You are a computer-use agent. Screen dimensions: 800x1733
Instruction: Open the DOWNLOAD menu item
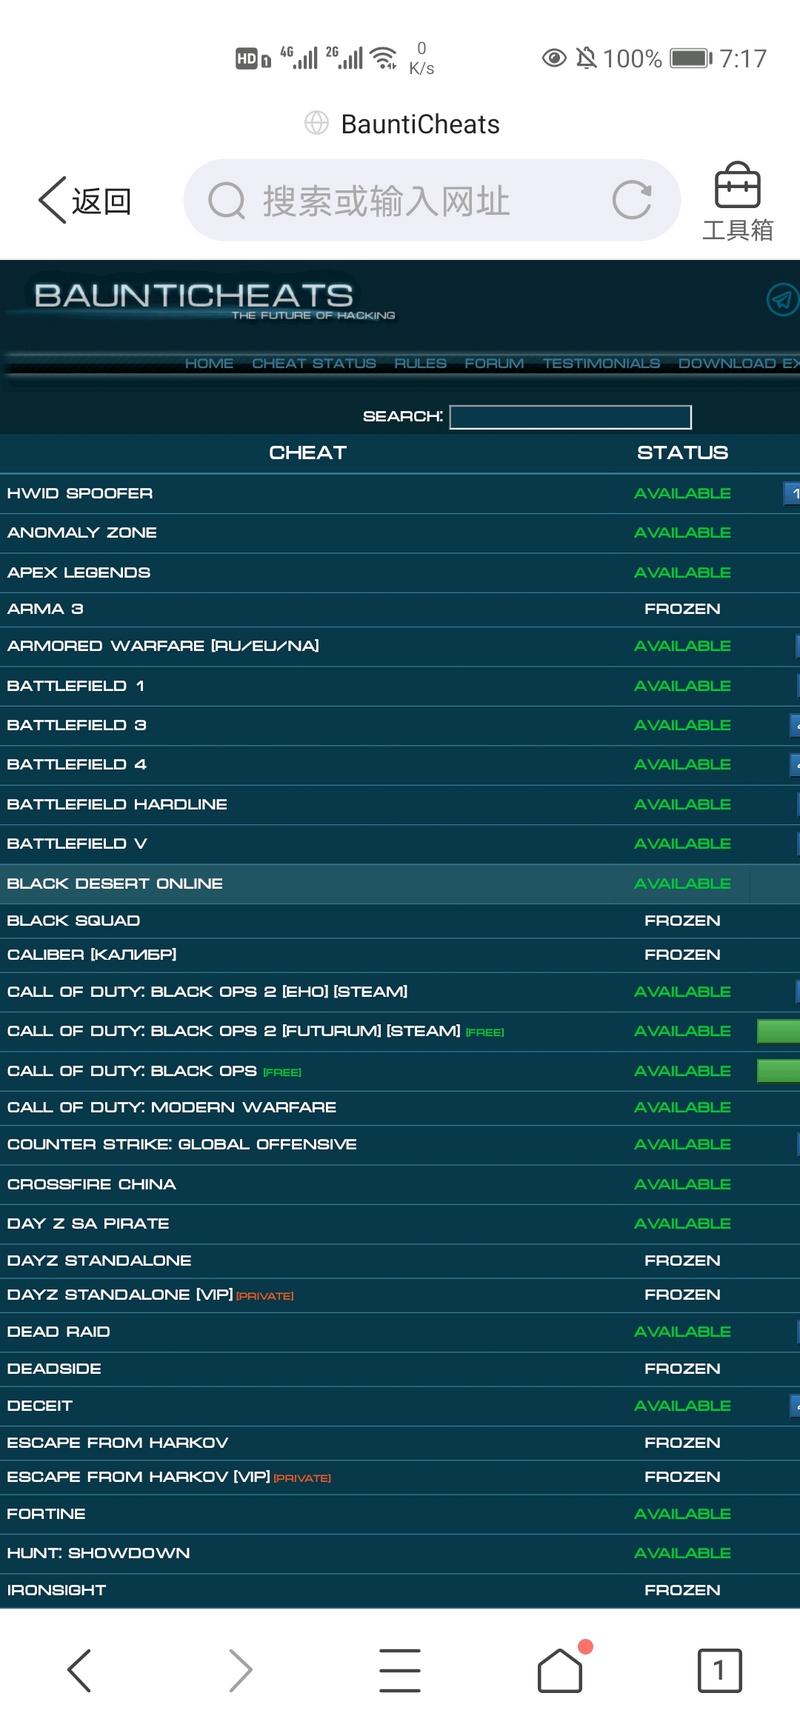tap(738, 363)
